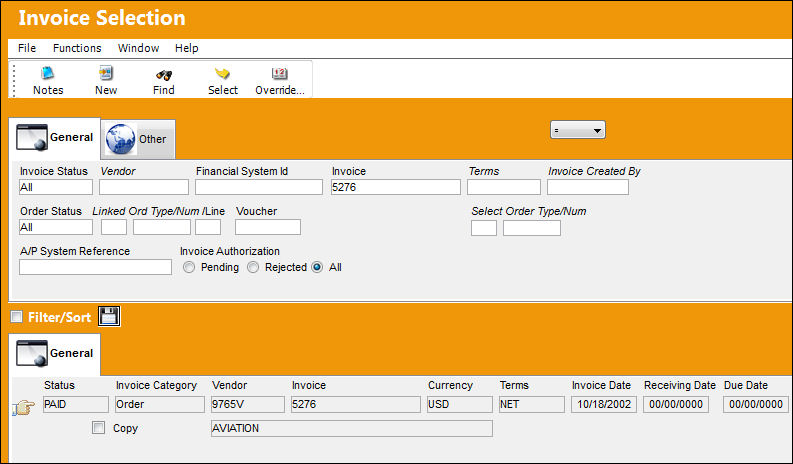Open the Notes toolbar icon
Screen dimensions: 793x464
48,73
